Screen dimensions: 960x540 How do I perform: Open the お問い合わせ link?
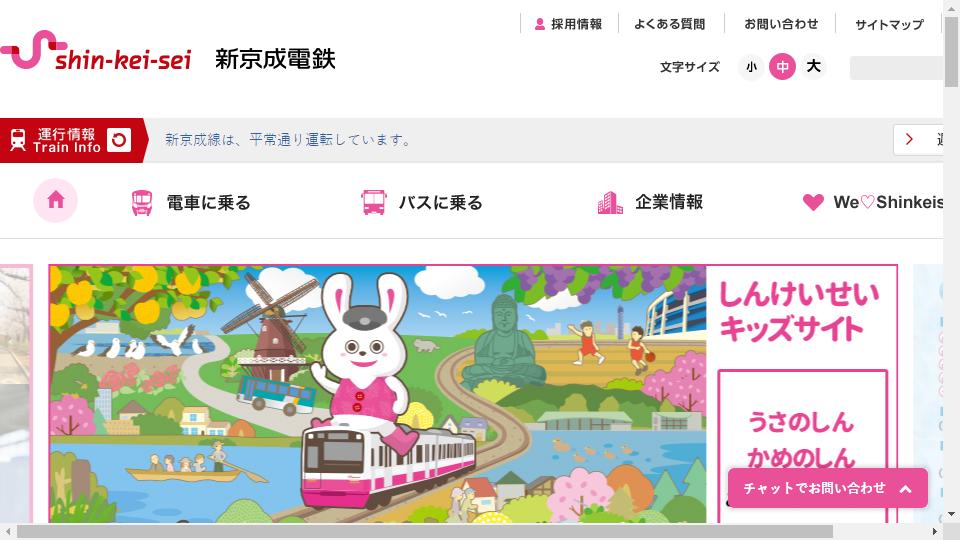pos(781,24)
